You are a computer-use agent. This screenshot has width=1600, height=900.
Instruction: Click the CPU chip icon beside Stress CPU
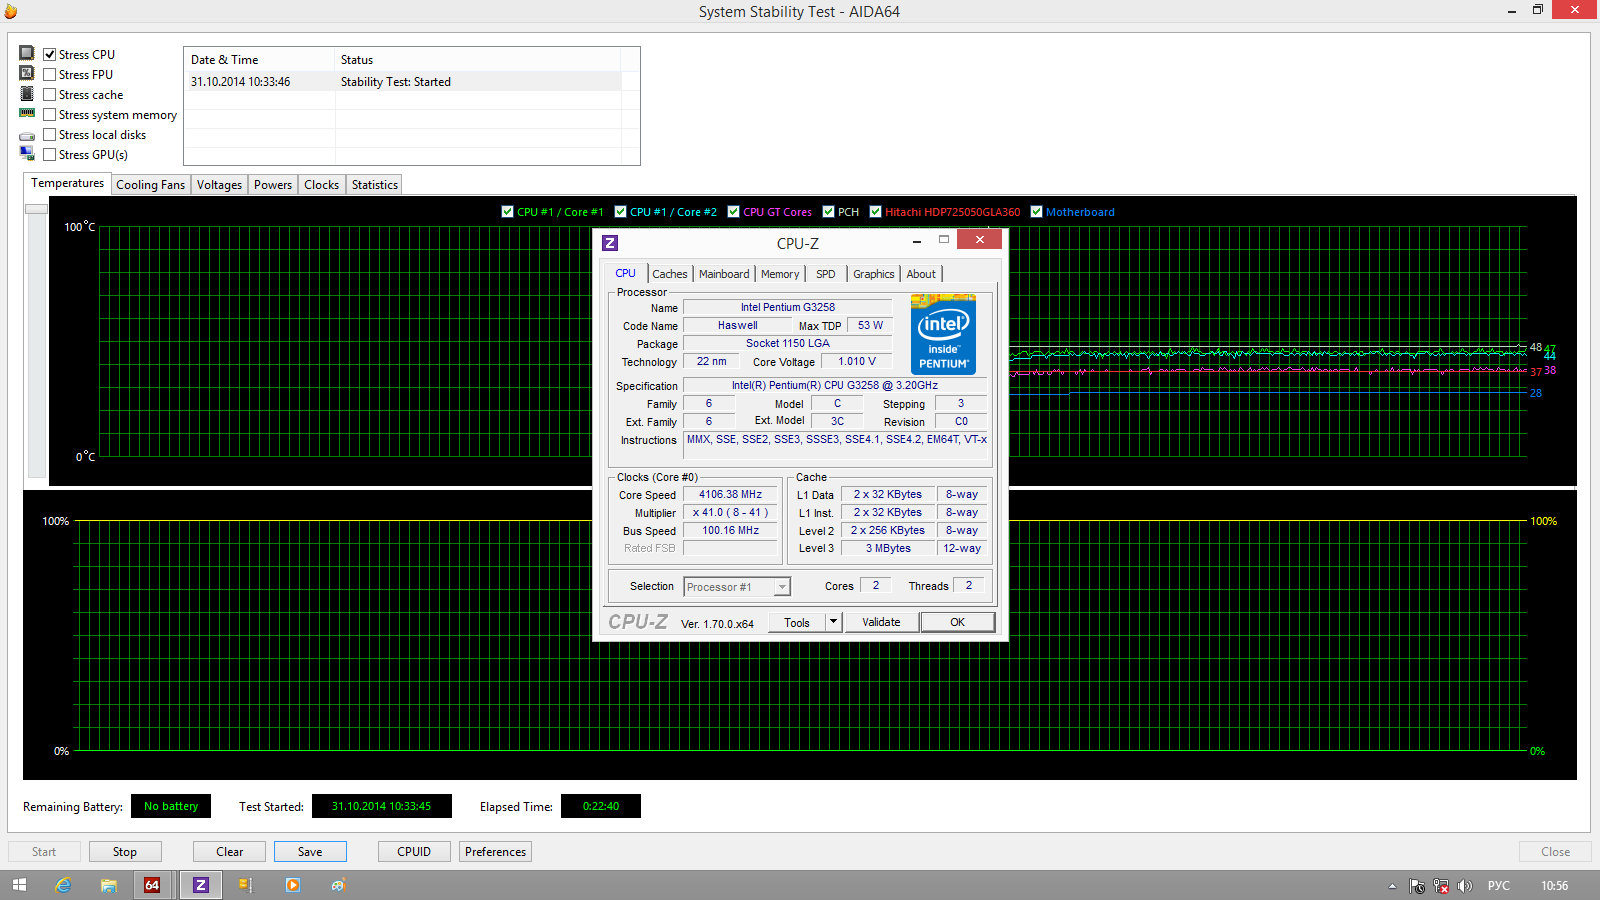[27, 53]
